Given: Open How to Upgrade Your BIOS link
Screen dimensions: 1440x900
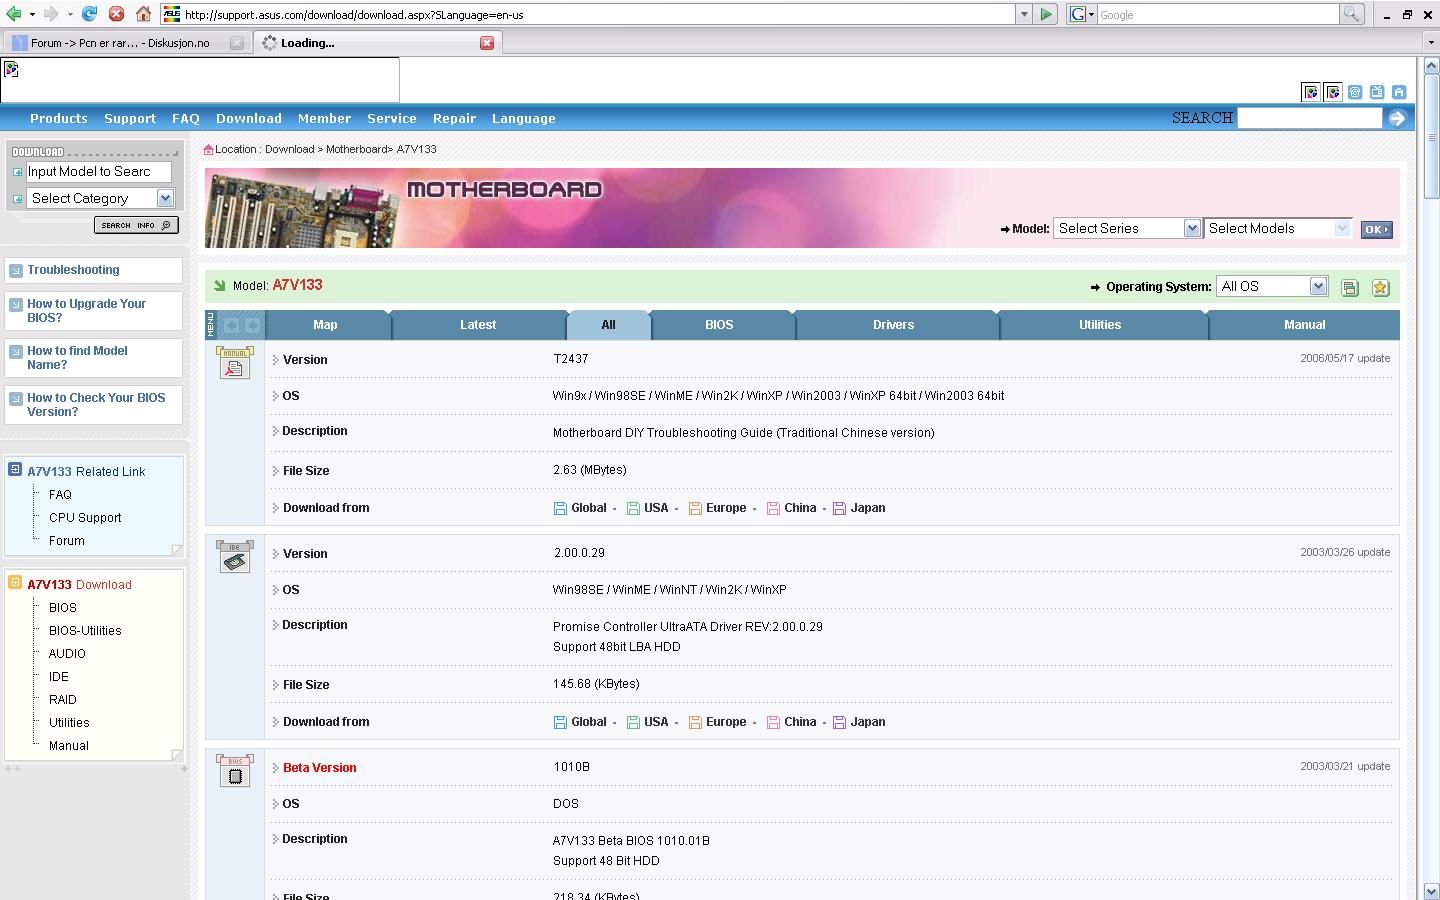Looking at the screenshot, I should click(x=86, y=311).
